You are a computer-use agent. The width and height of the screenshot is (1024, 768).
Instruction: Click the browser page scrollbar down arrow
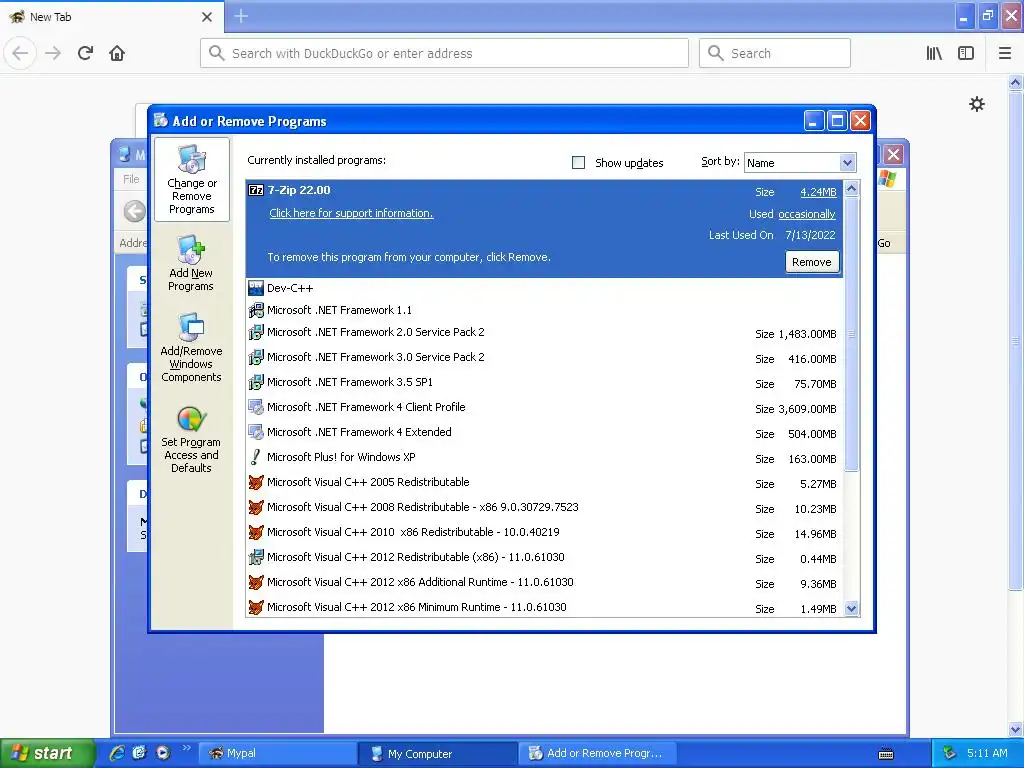(x=1016, y=729)
